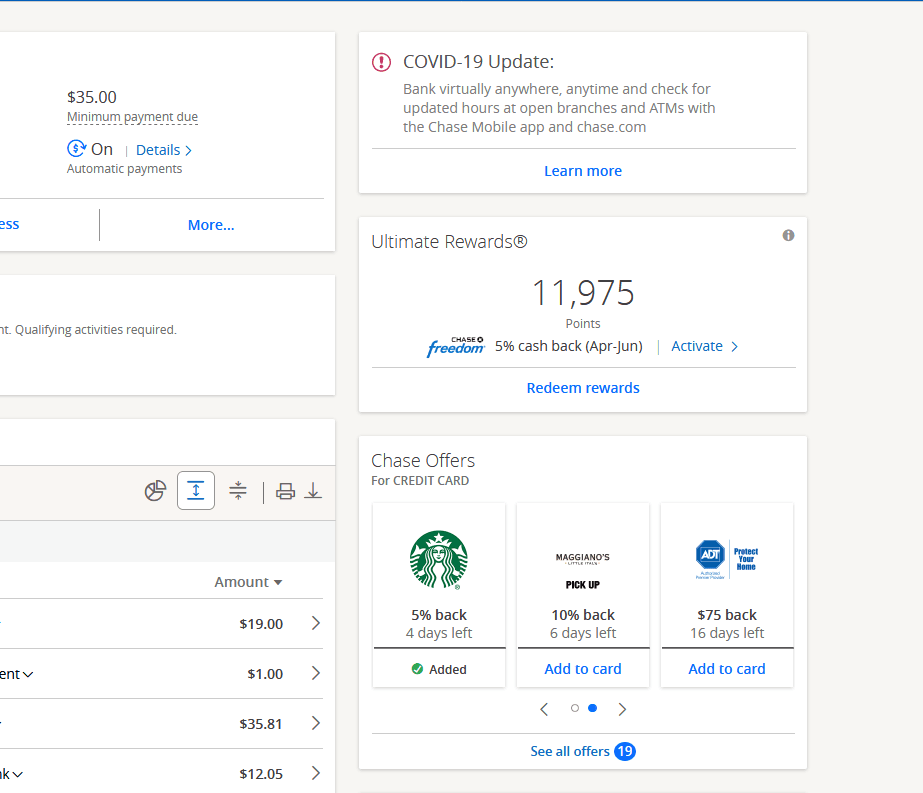Click the '16 days left' ADT text
The height and width of the screenshot is (793, 923).
point(727,633)
